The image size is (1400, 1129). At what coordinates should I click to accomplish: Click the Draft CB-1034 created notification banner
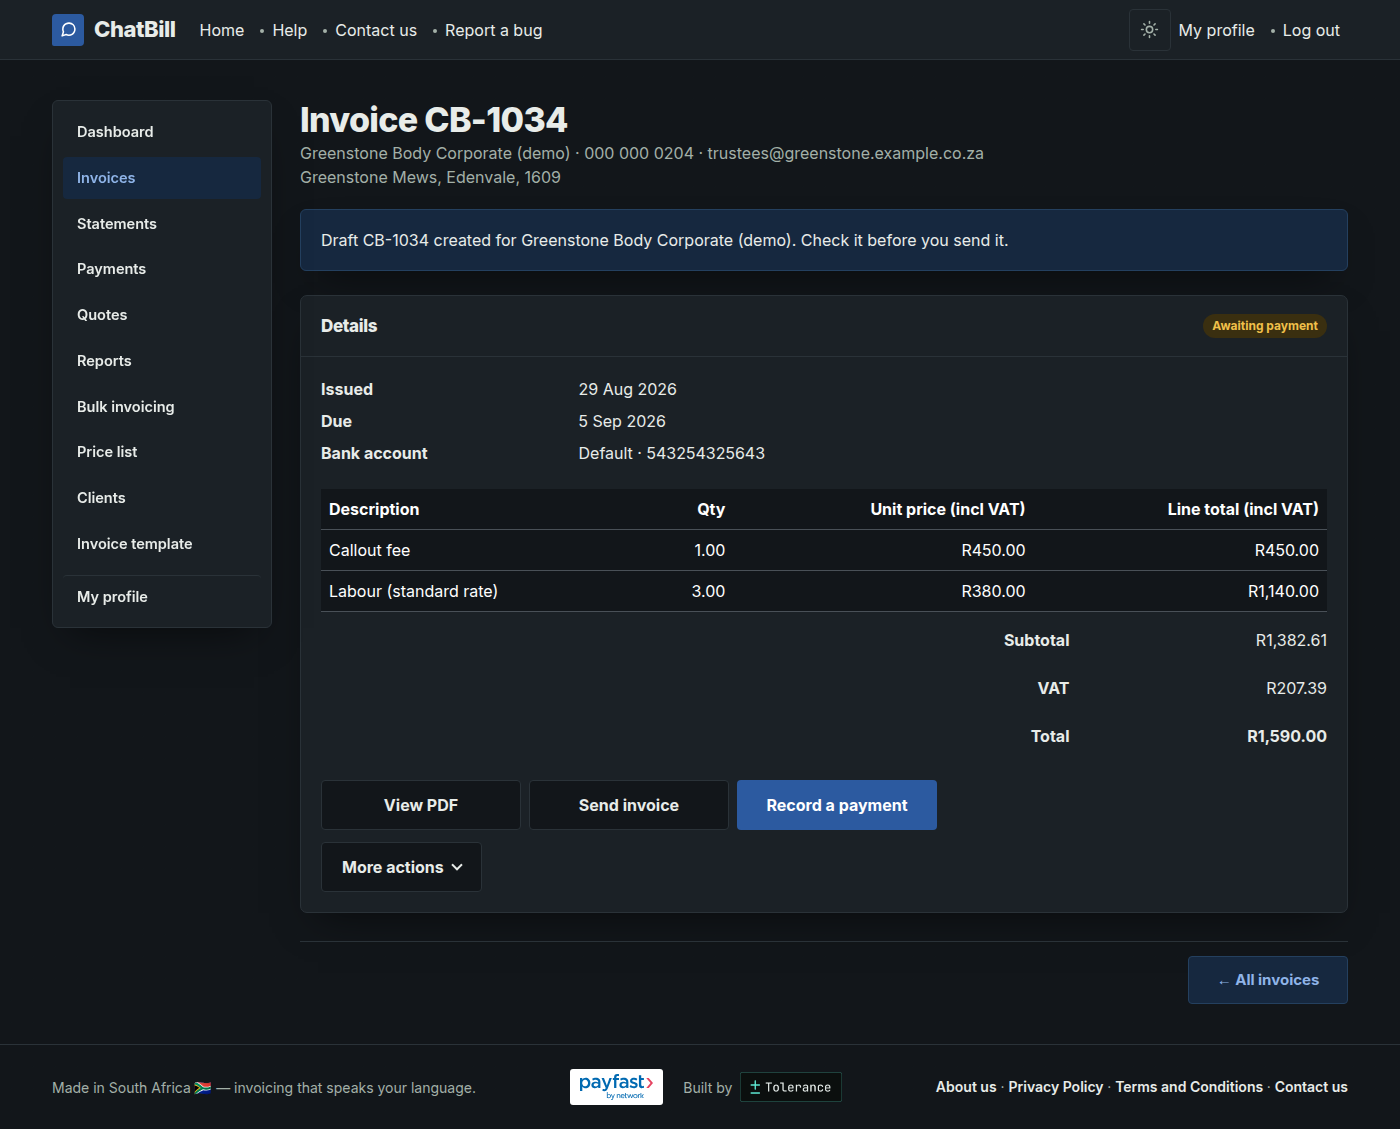tap(824, 240)
